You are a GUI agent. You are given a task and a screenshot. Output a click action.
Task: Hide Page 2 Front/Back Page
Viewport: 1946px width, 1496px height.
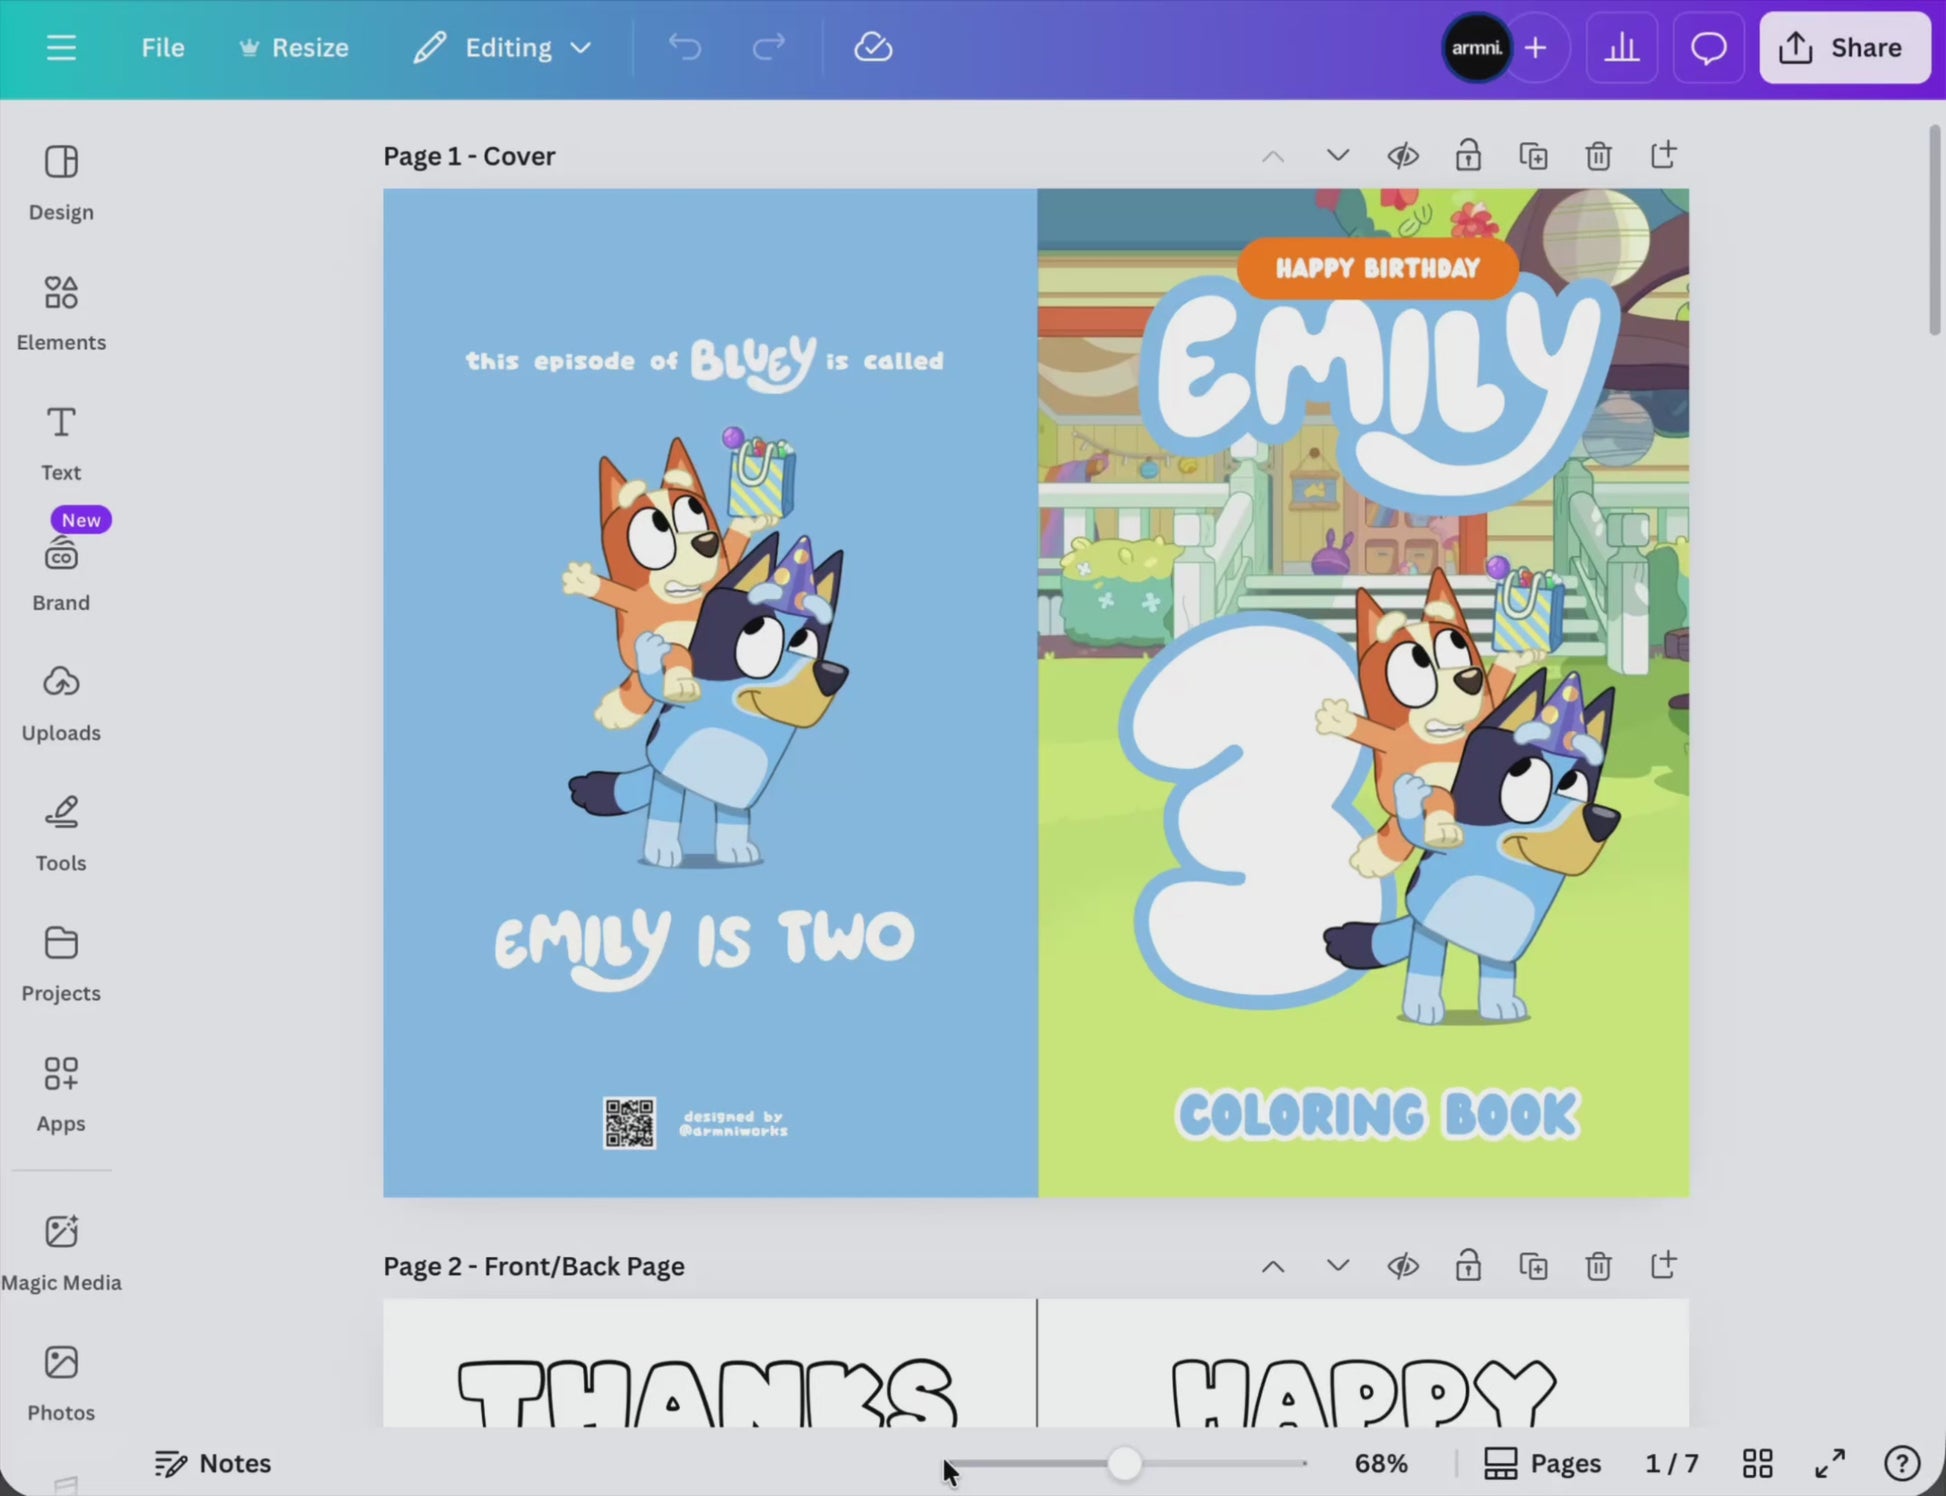[1403, 1266]
